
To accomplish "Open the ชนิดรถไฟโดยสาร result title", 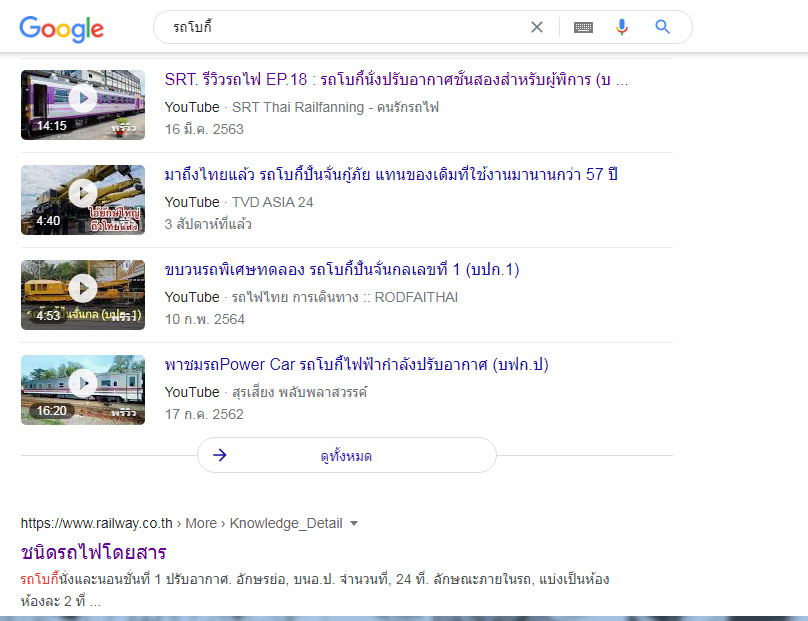I will [x=93, y=553].
